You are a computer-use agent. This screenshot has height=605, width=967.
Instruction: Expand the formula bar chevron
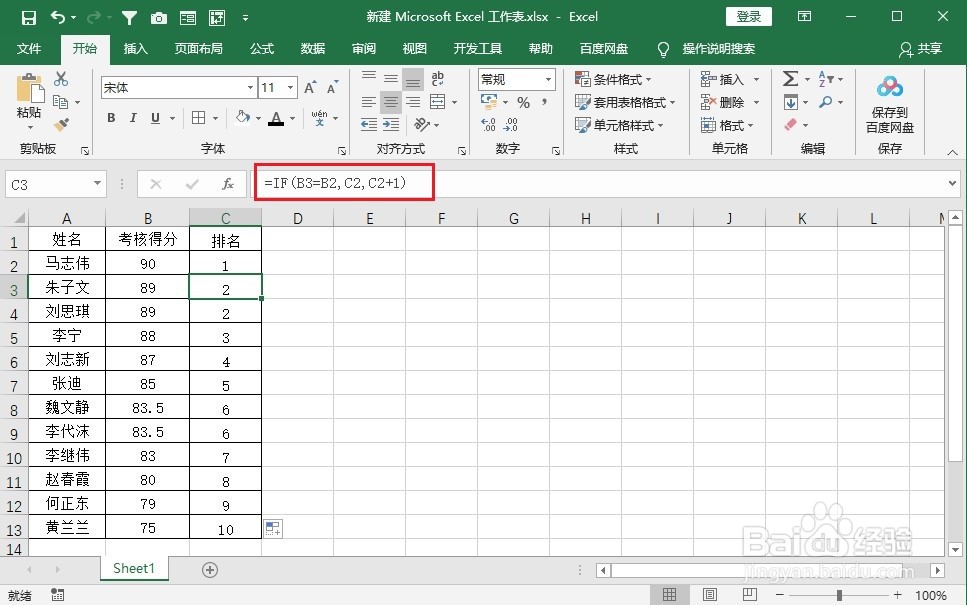tap(952, 184)
